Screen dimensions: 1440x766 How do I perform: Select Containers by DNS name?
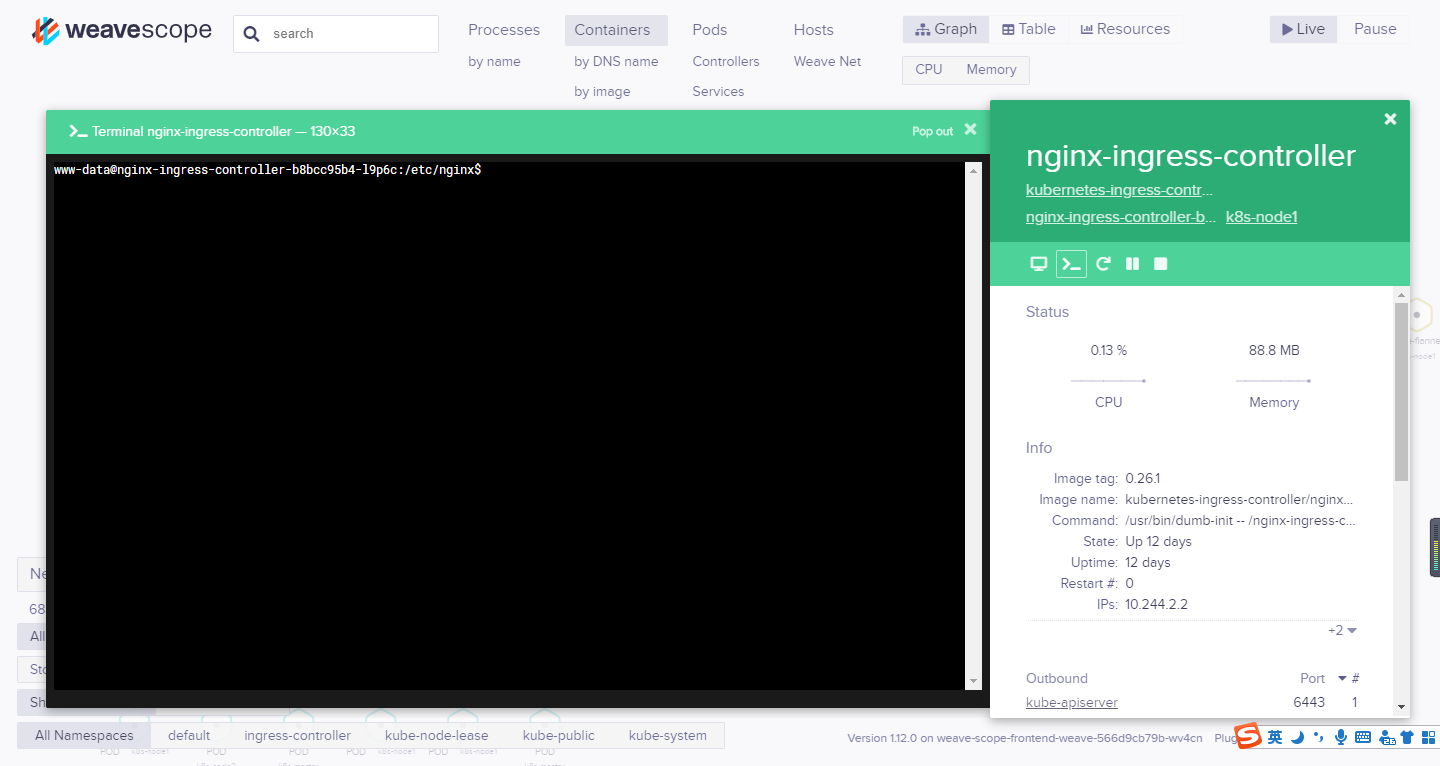click(616, 62)
